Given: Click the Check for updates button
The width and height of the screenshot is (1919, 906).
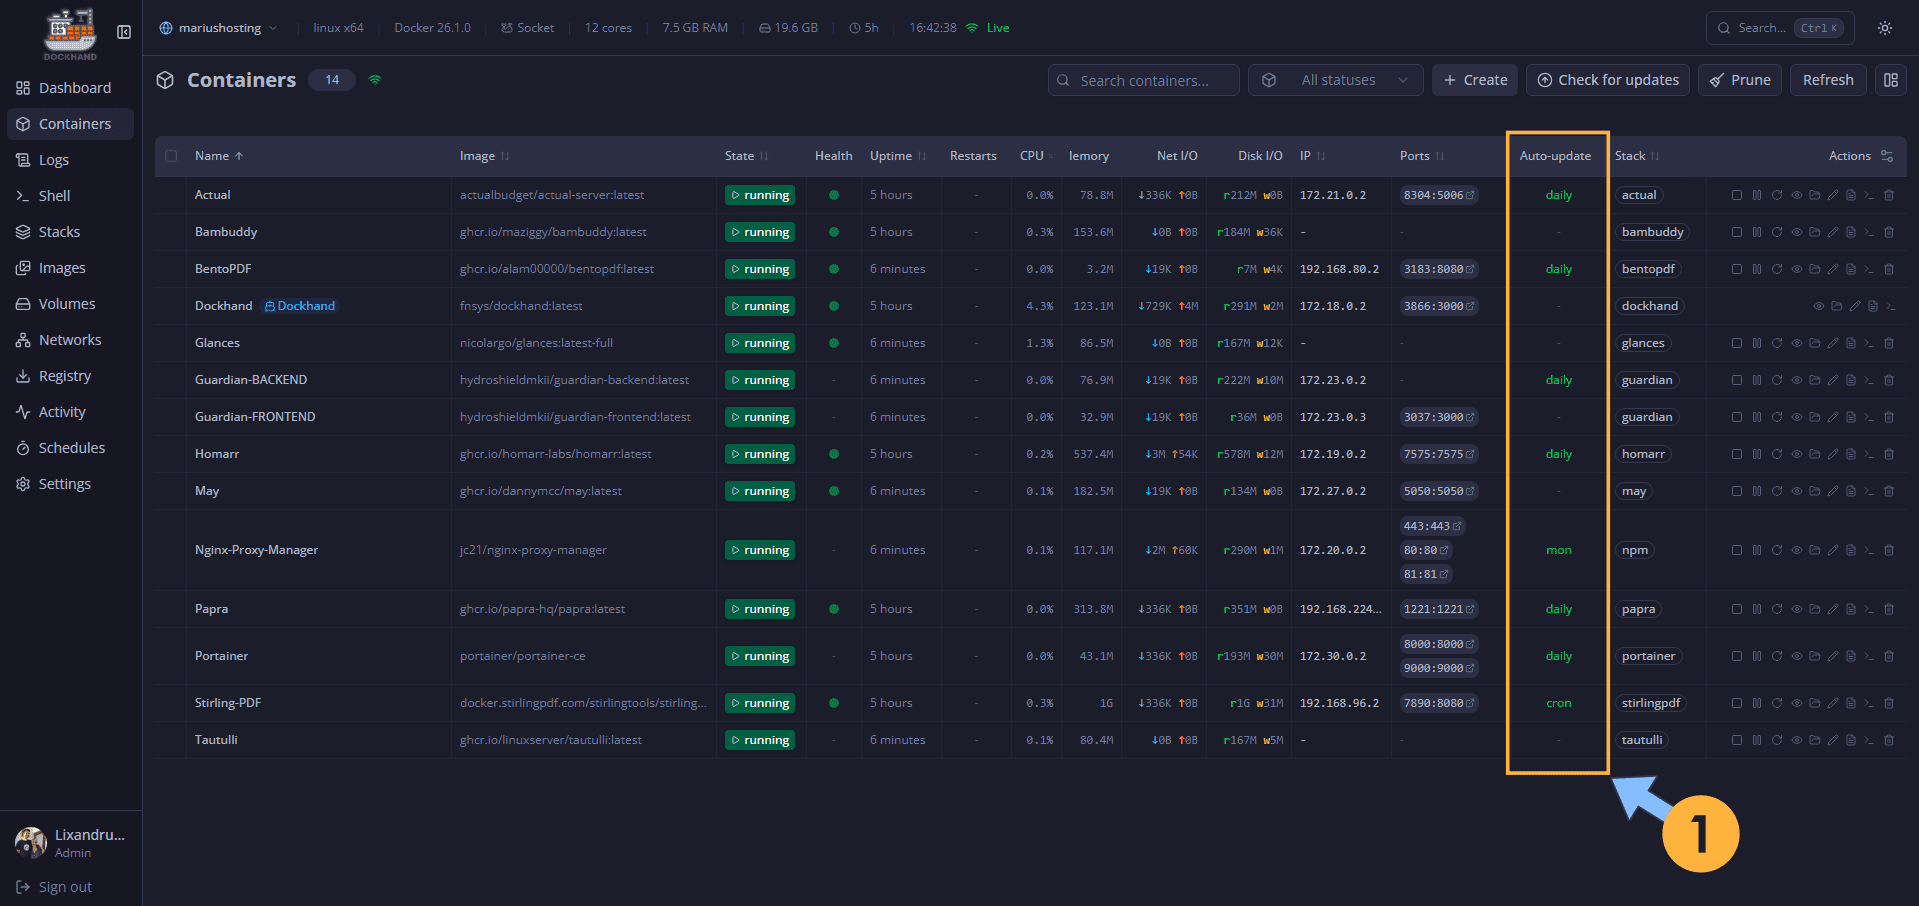Looking at the screenshot, I should pyautogui.click(x=1606, y=80).
